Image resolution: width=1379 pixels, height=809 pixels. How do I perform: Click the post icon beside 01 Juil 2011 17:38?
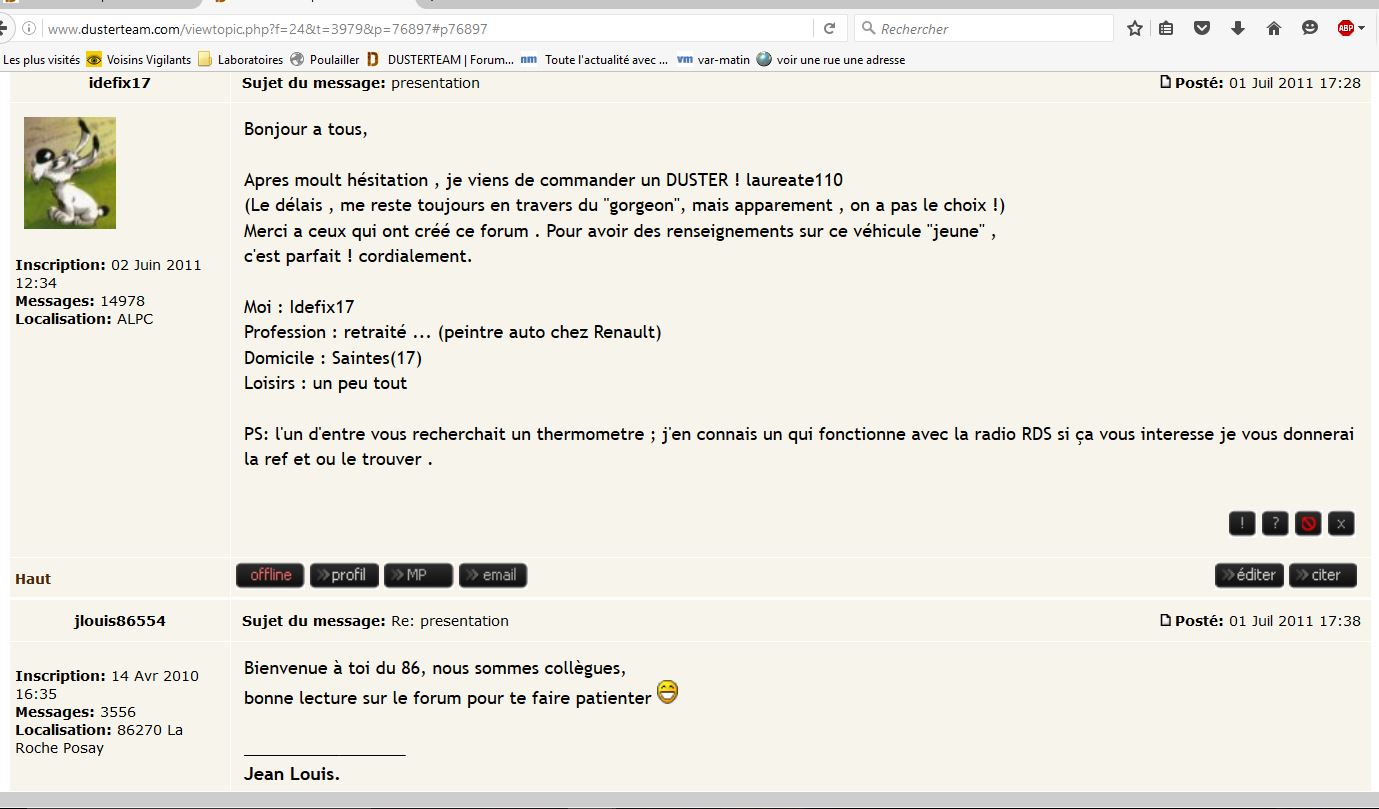[x=1165, y=620]
